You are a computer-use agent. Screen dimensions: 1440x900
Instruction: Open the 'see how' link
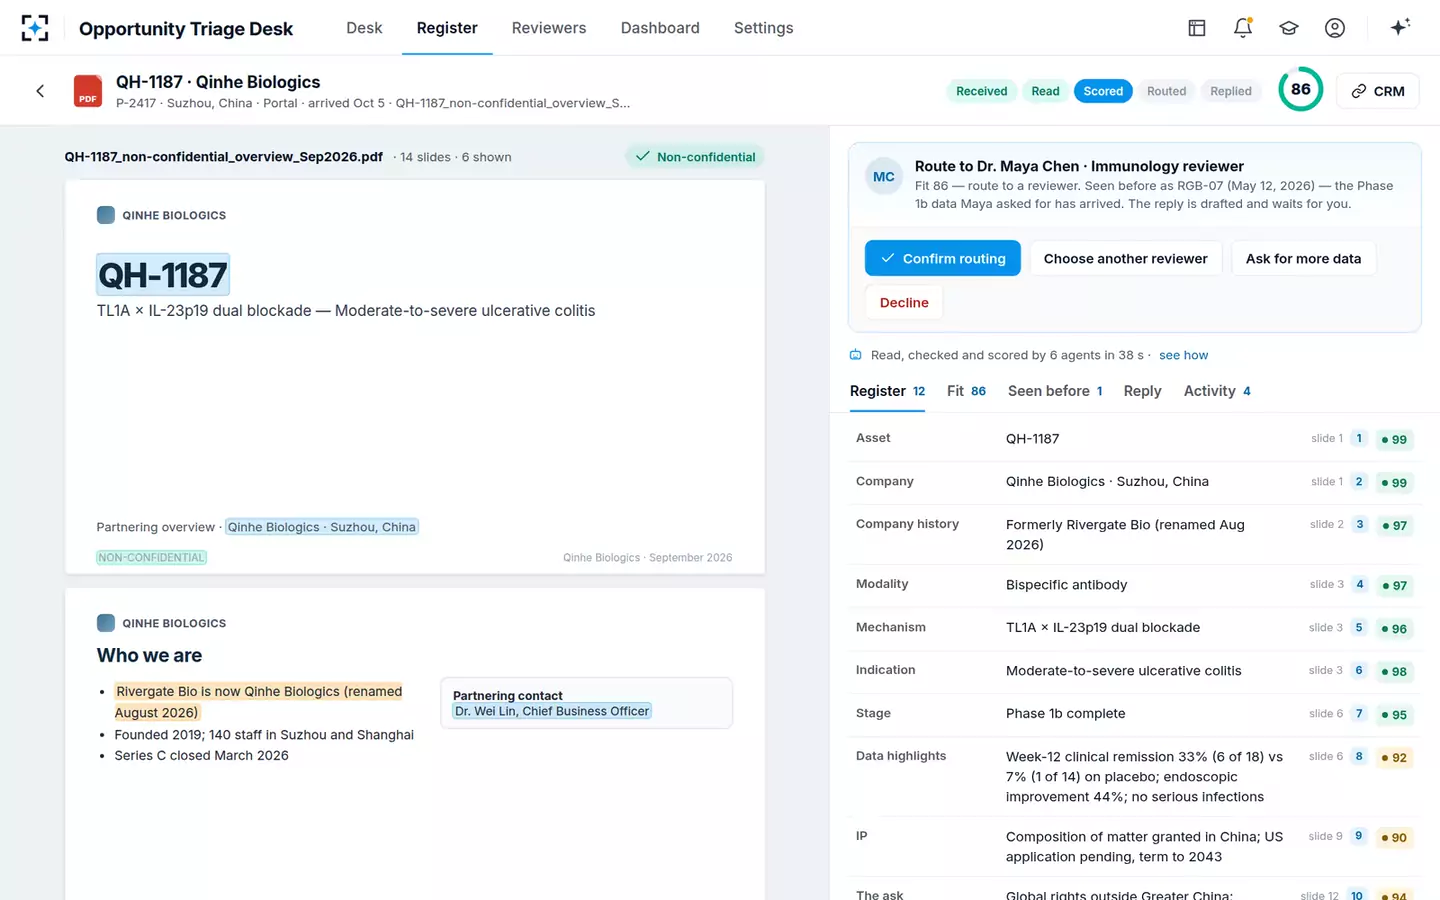pyautogui.click(x=1183, y=355)
